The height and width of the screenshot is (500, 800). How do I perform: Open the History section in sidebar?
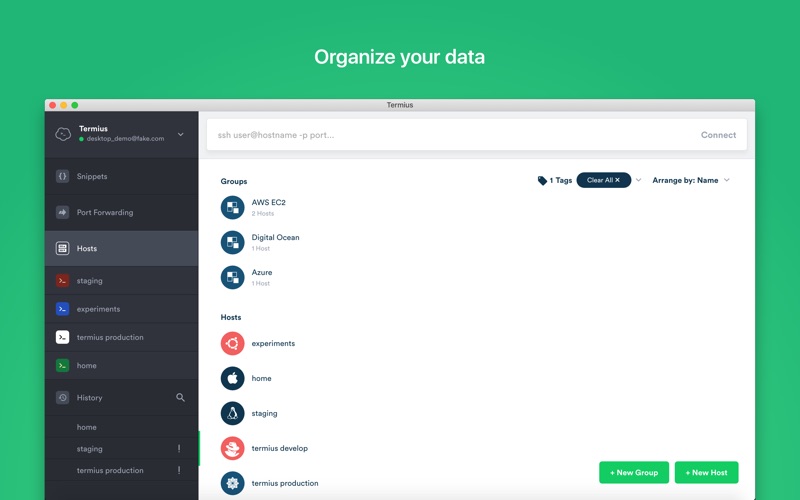pos(89,398)
